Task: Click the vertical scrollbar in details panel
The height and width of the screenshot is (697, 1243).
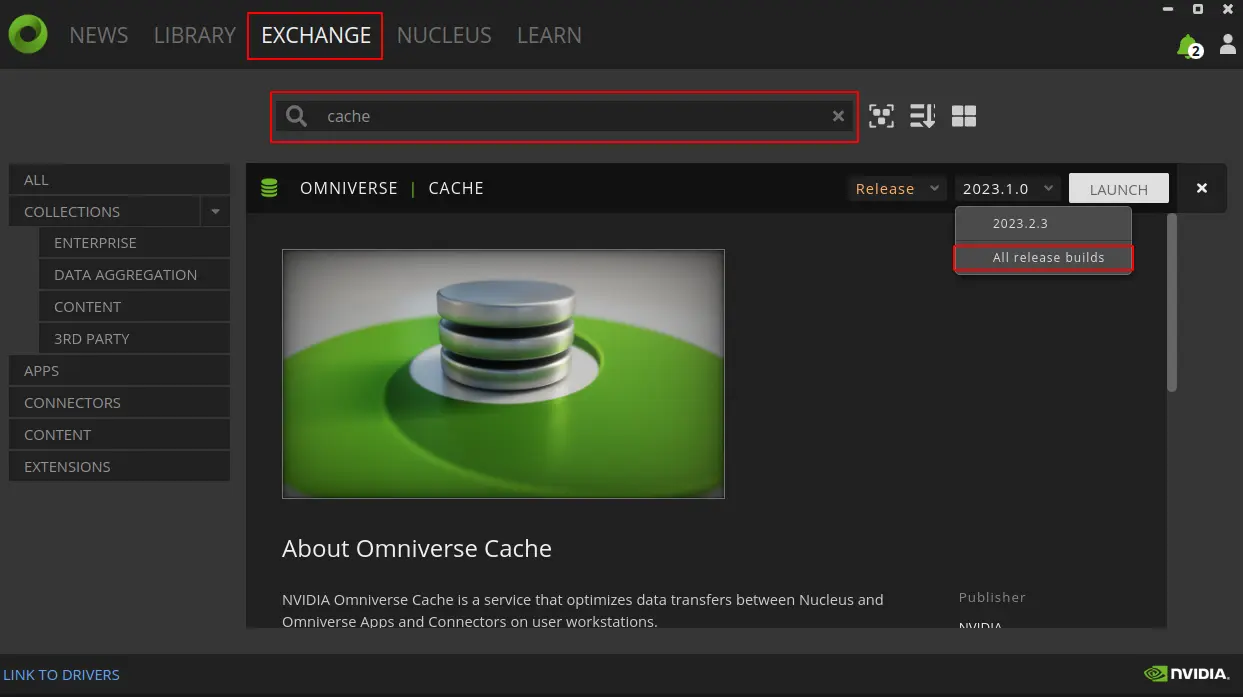Action: pyautogui.click(x=1172, y=302)
